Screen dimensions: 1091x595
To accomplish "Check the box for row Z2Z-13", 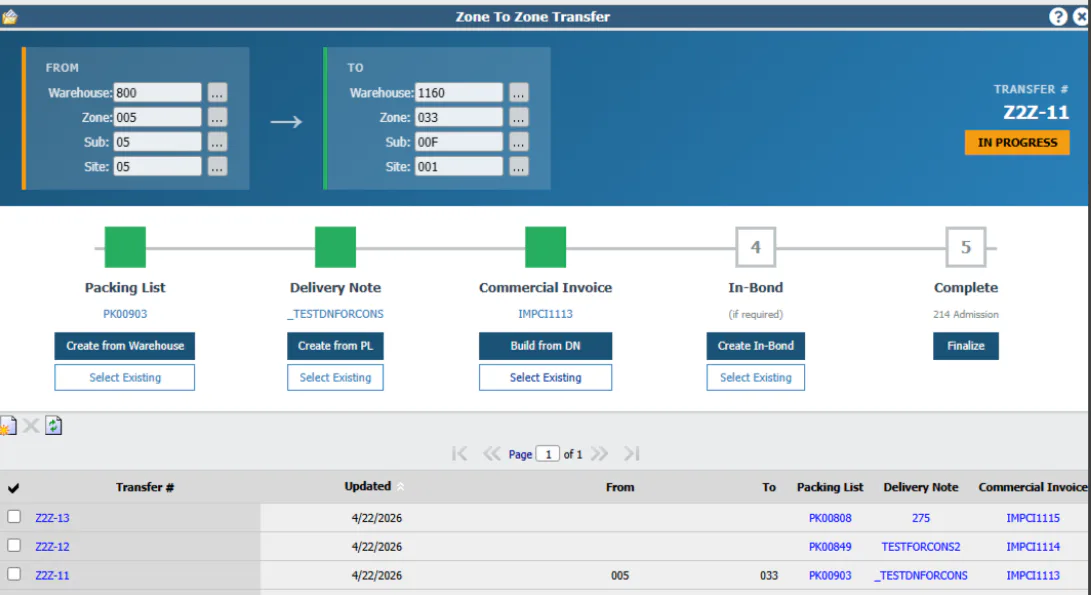I will pyautogui.click(x=14, y=517).
